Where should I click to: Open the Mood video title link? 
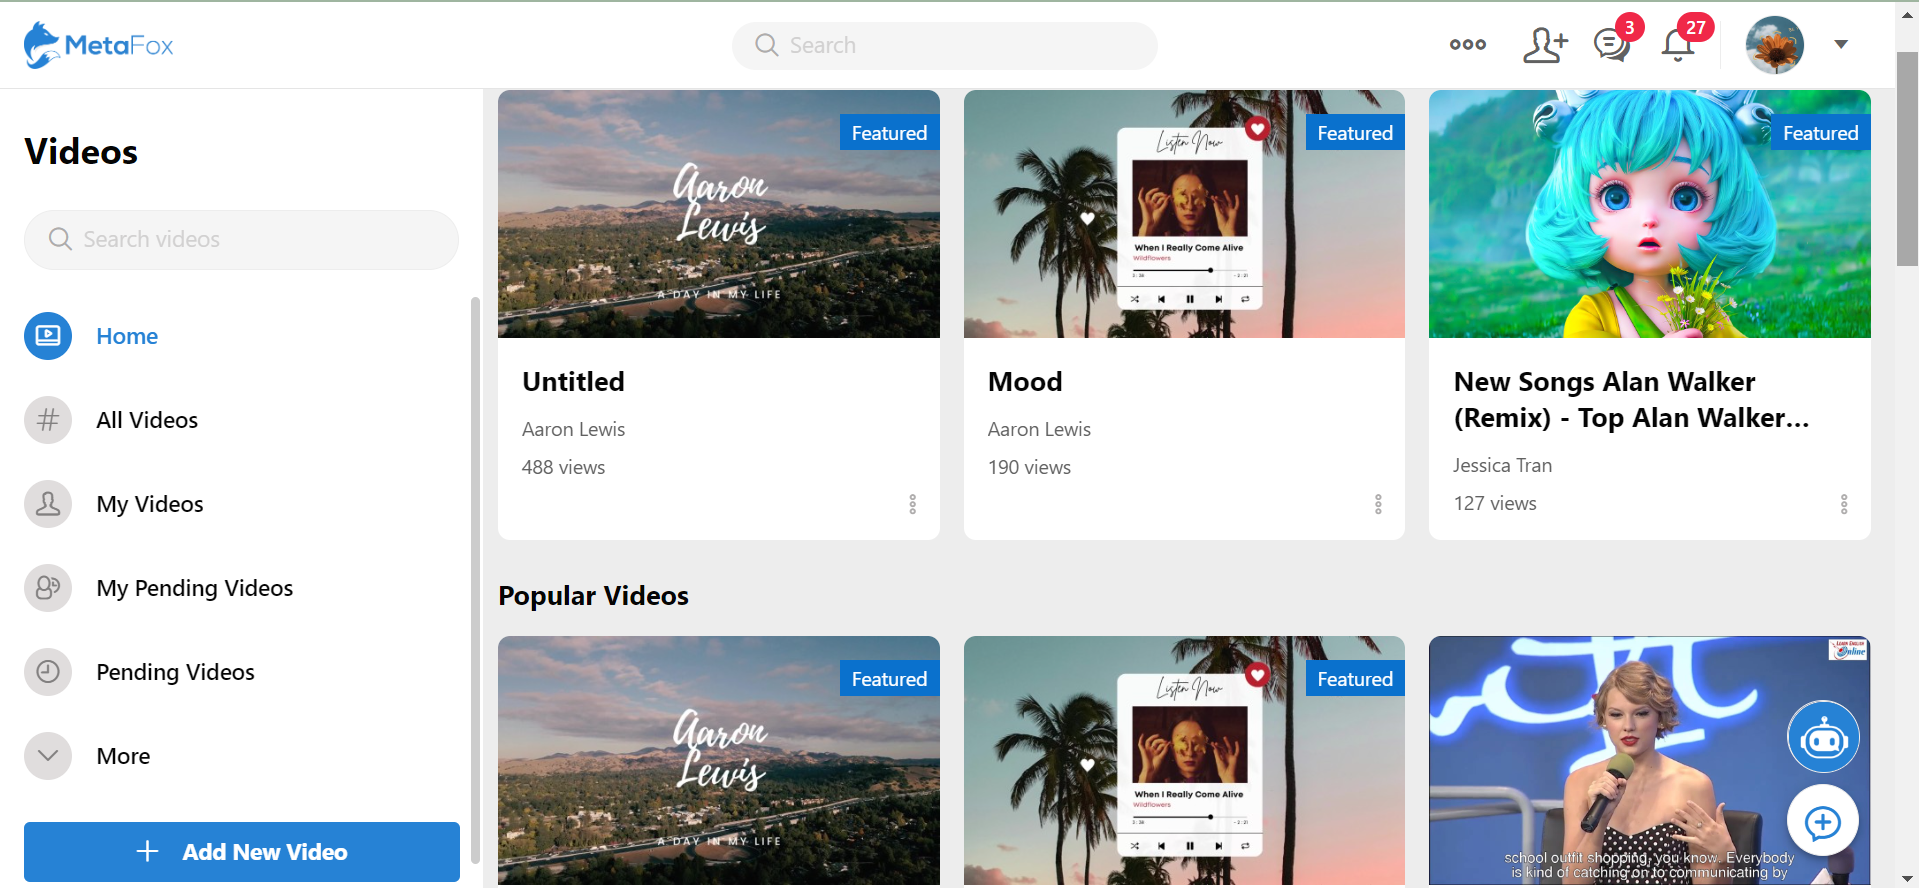coord(1025,382)
